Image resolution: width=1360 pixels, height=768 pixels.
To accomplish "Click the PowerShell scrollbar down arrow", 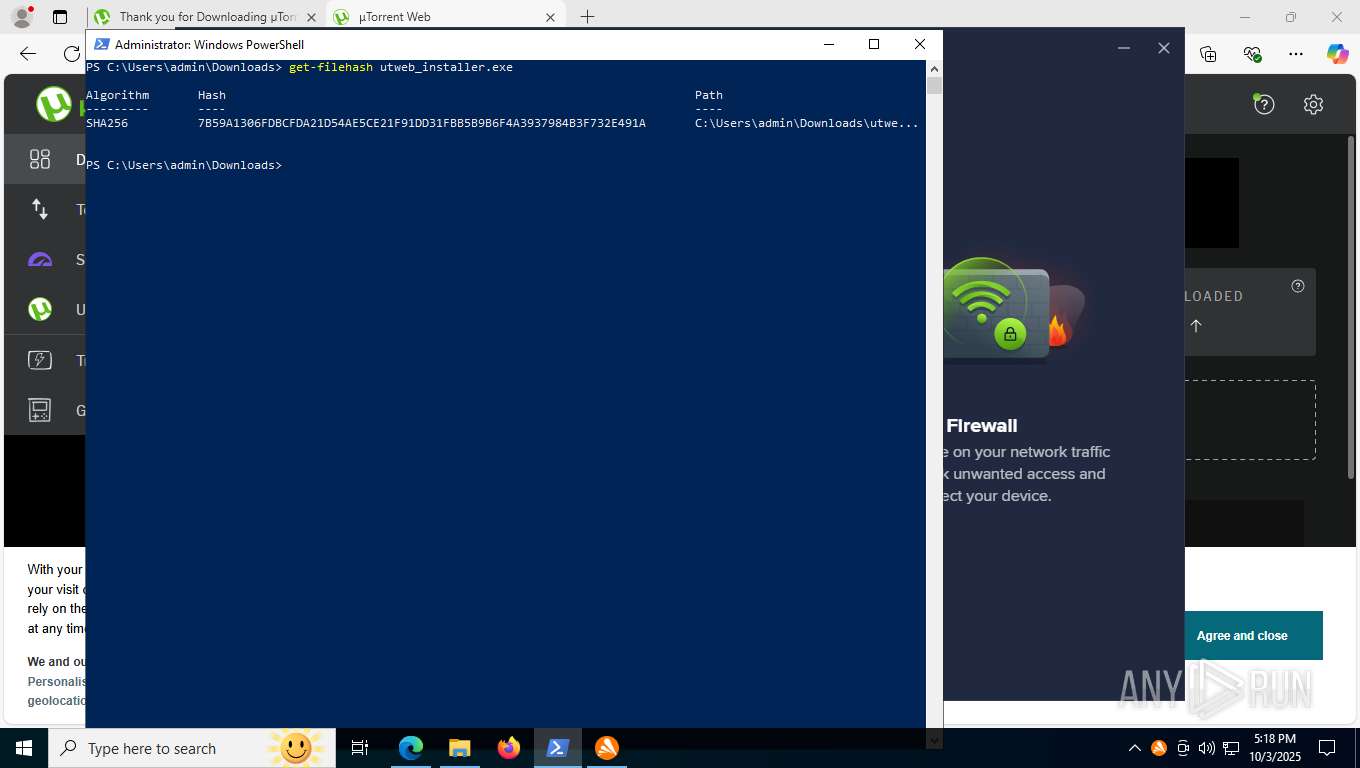I will pos(934,740).
